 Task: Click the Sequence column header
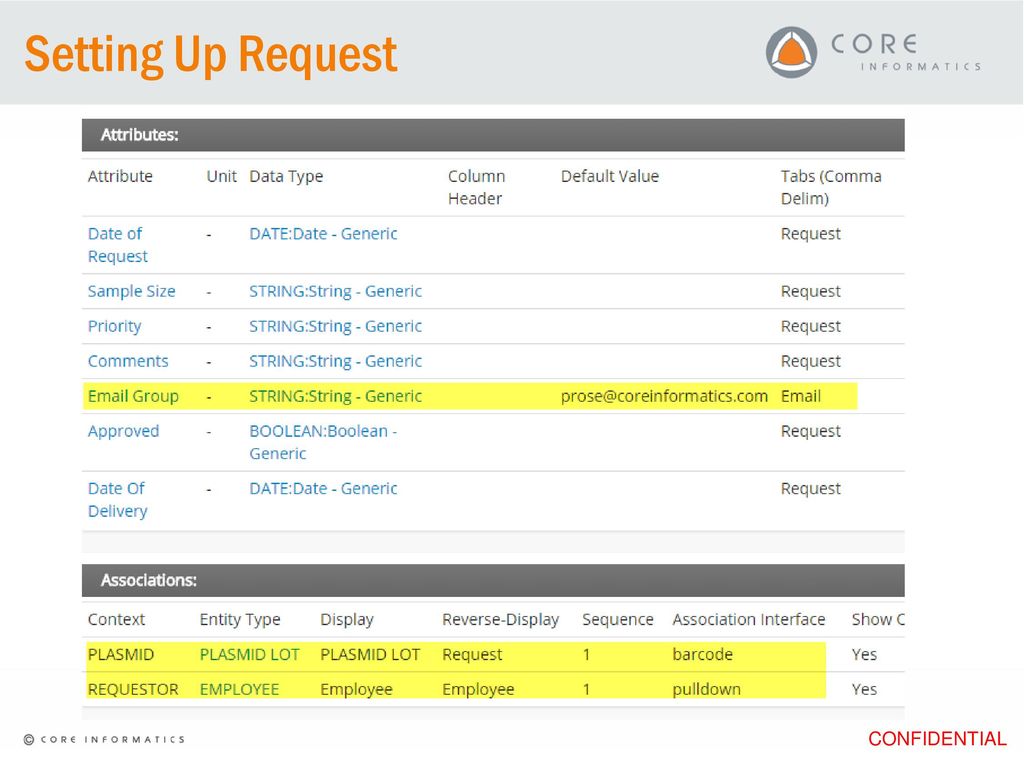click(x=618, y=620)
